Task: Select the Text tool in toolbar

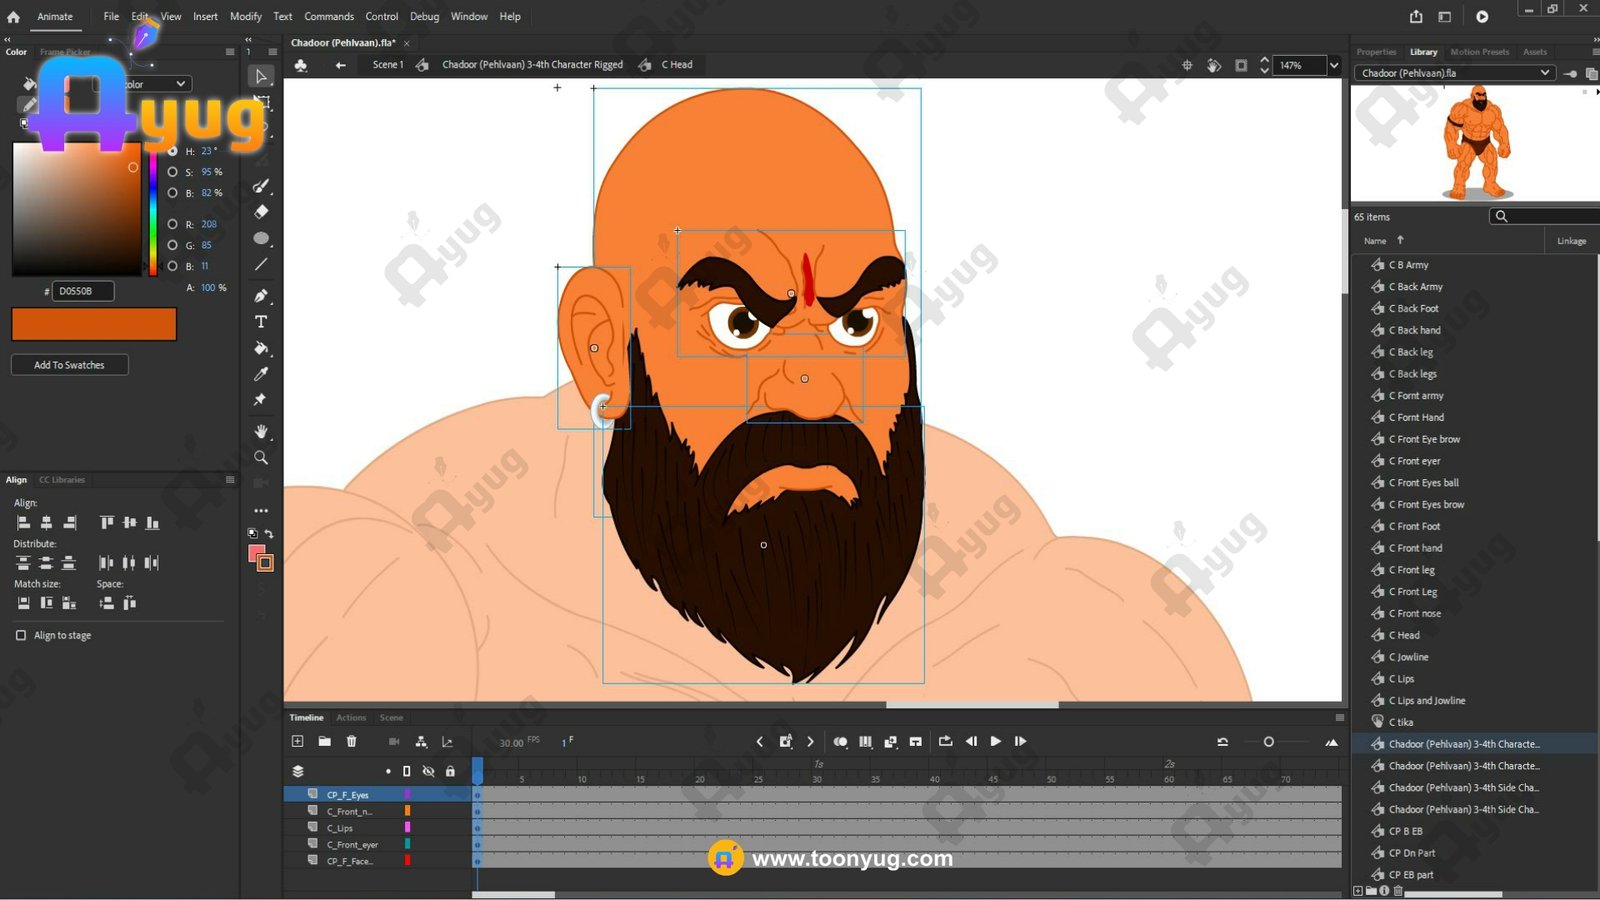Action: [x=261, y=322]
